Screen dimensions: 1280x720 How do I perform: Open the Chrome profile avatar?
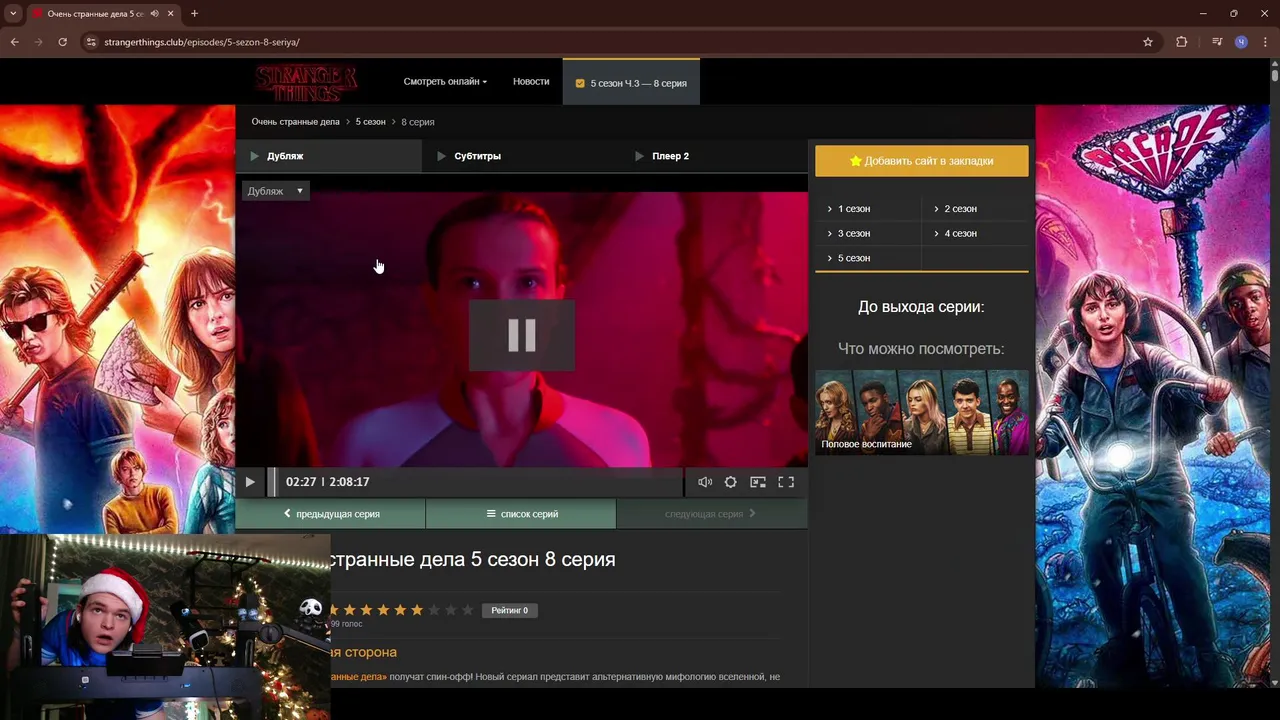click(x=1241, y=42)
